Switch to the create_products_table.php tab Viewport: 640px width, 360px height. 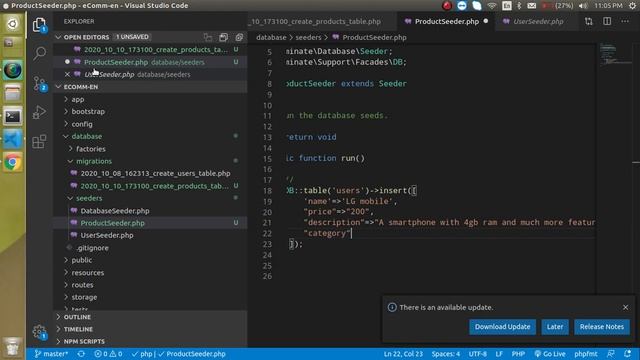point(321,21)
